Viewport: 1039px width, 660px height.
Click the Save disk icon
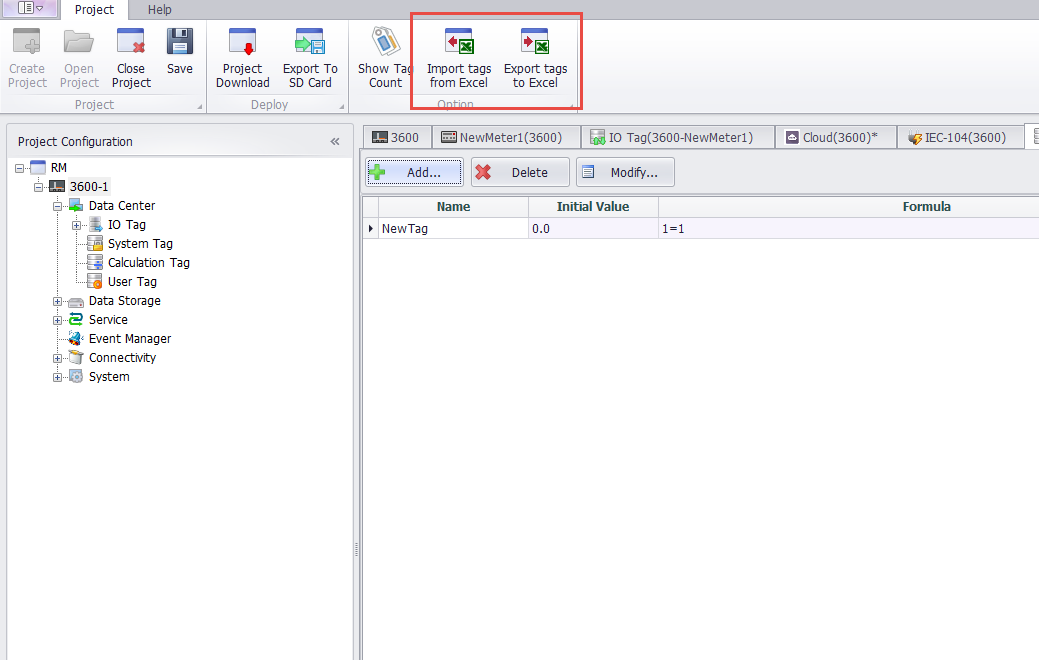pos(180,44)
